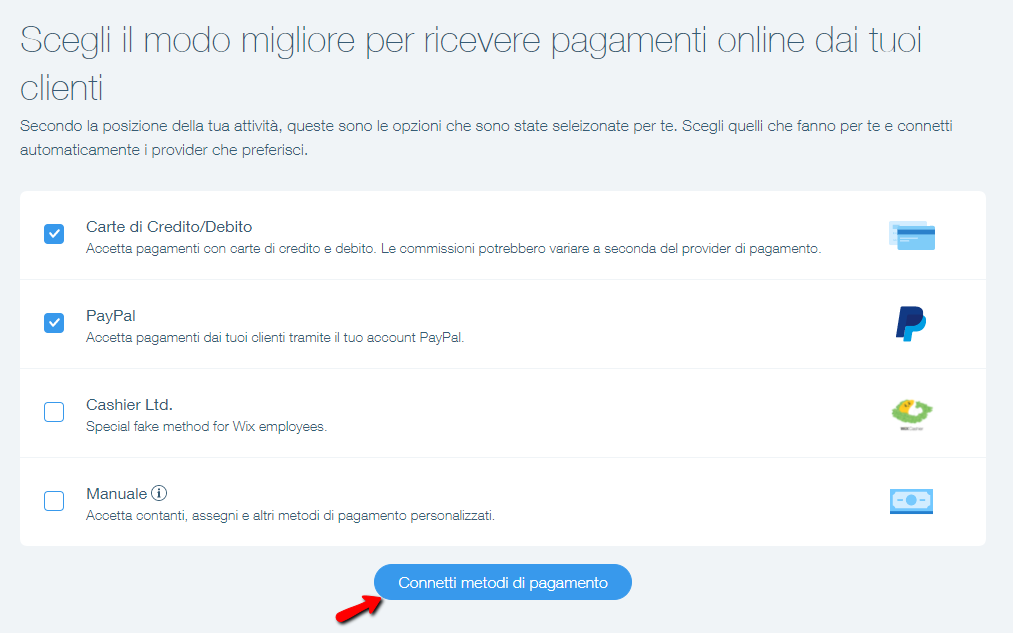Enable the Manuale checkbox

(54, 501)
